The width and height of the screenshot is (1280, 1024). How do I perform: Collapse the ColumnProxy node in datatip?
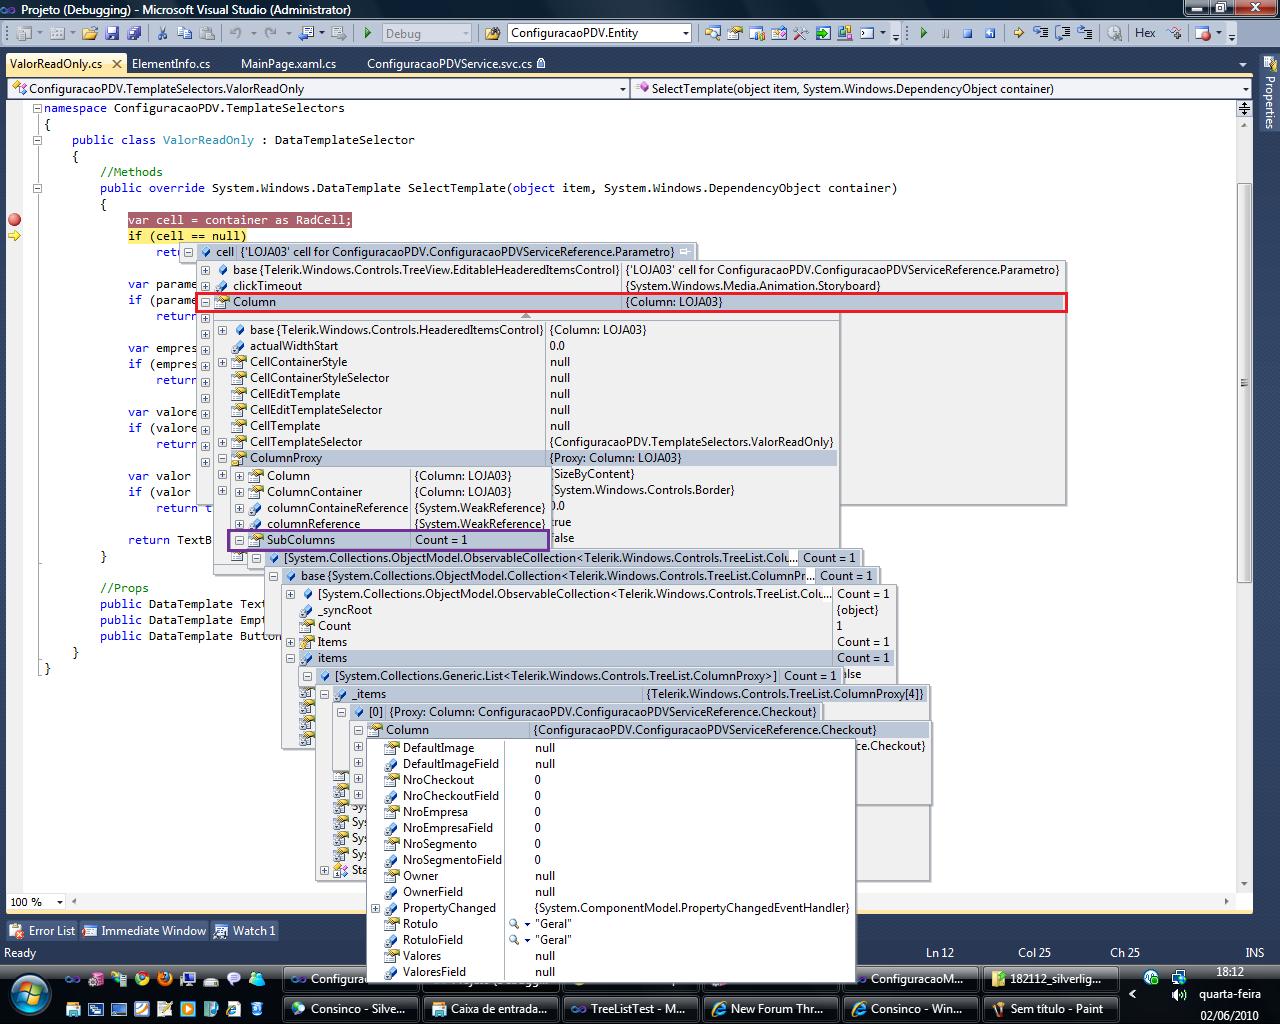tap(222, 458)
